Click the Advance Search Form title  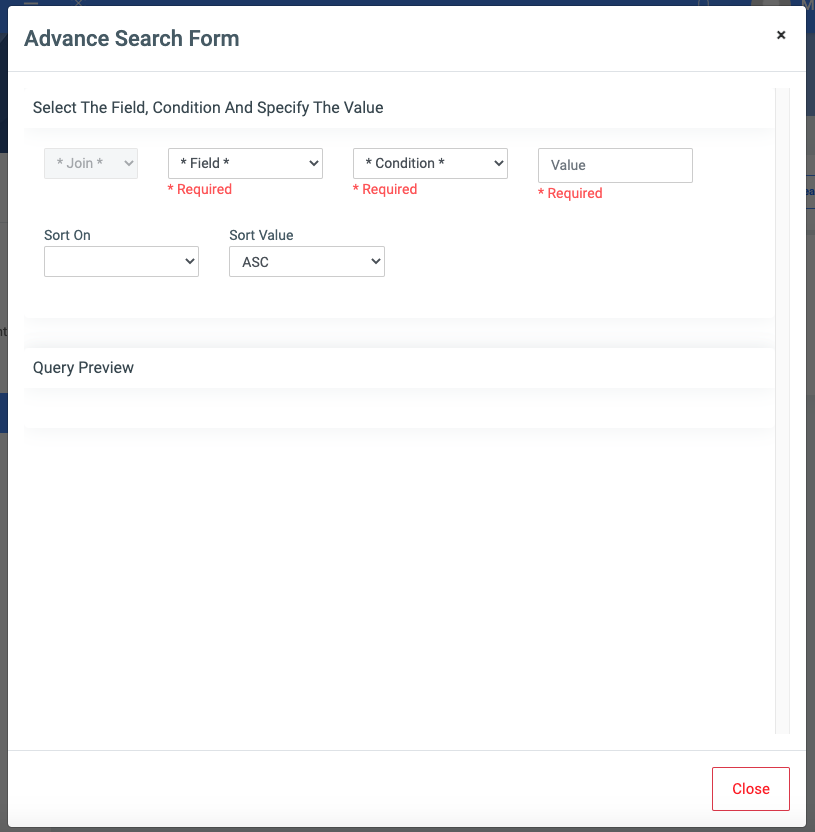coord(131,39)
